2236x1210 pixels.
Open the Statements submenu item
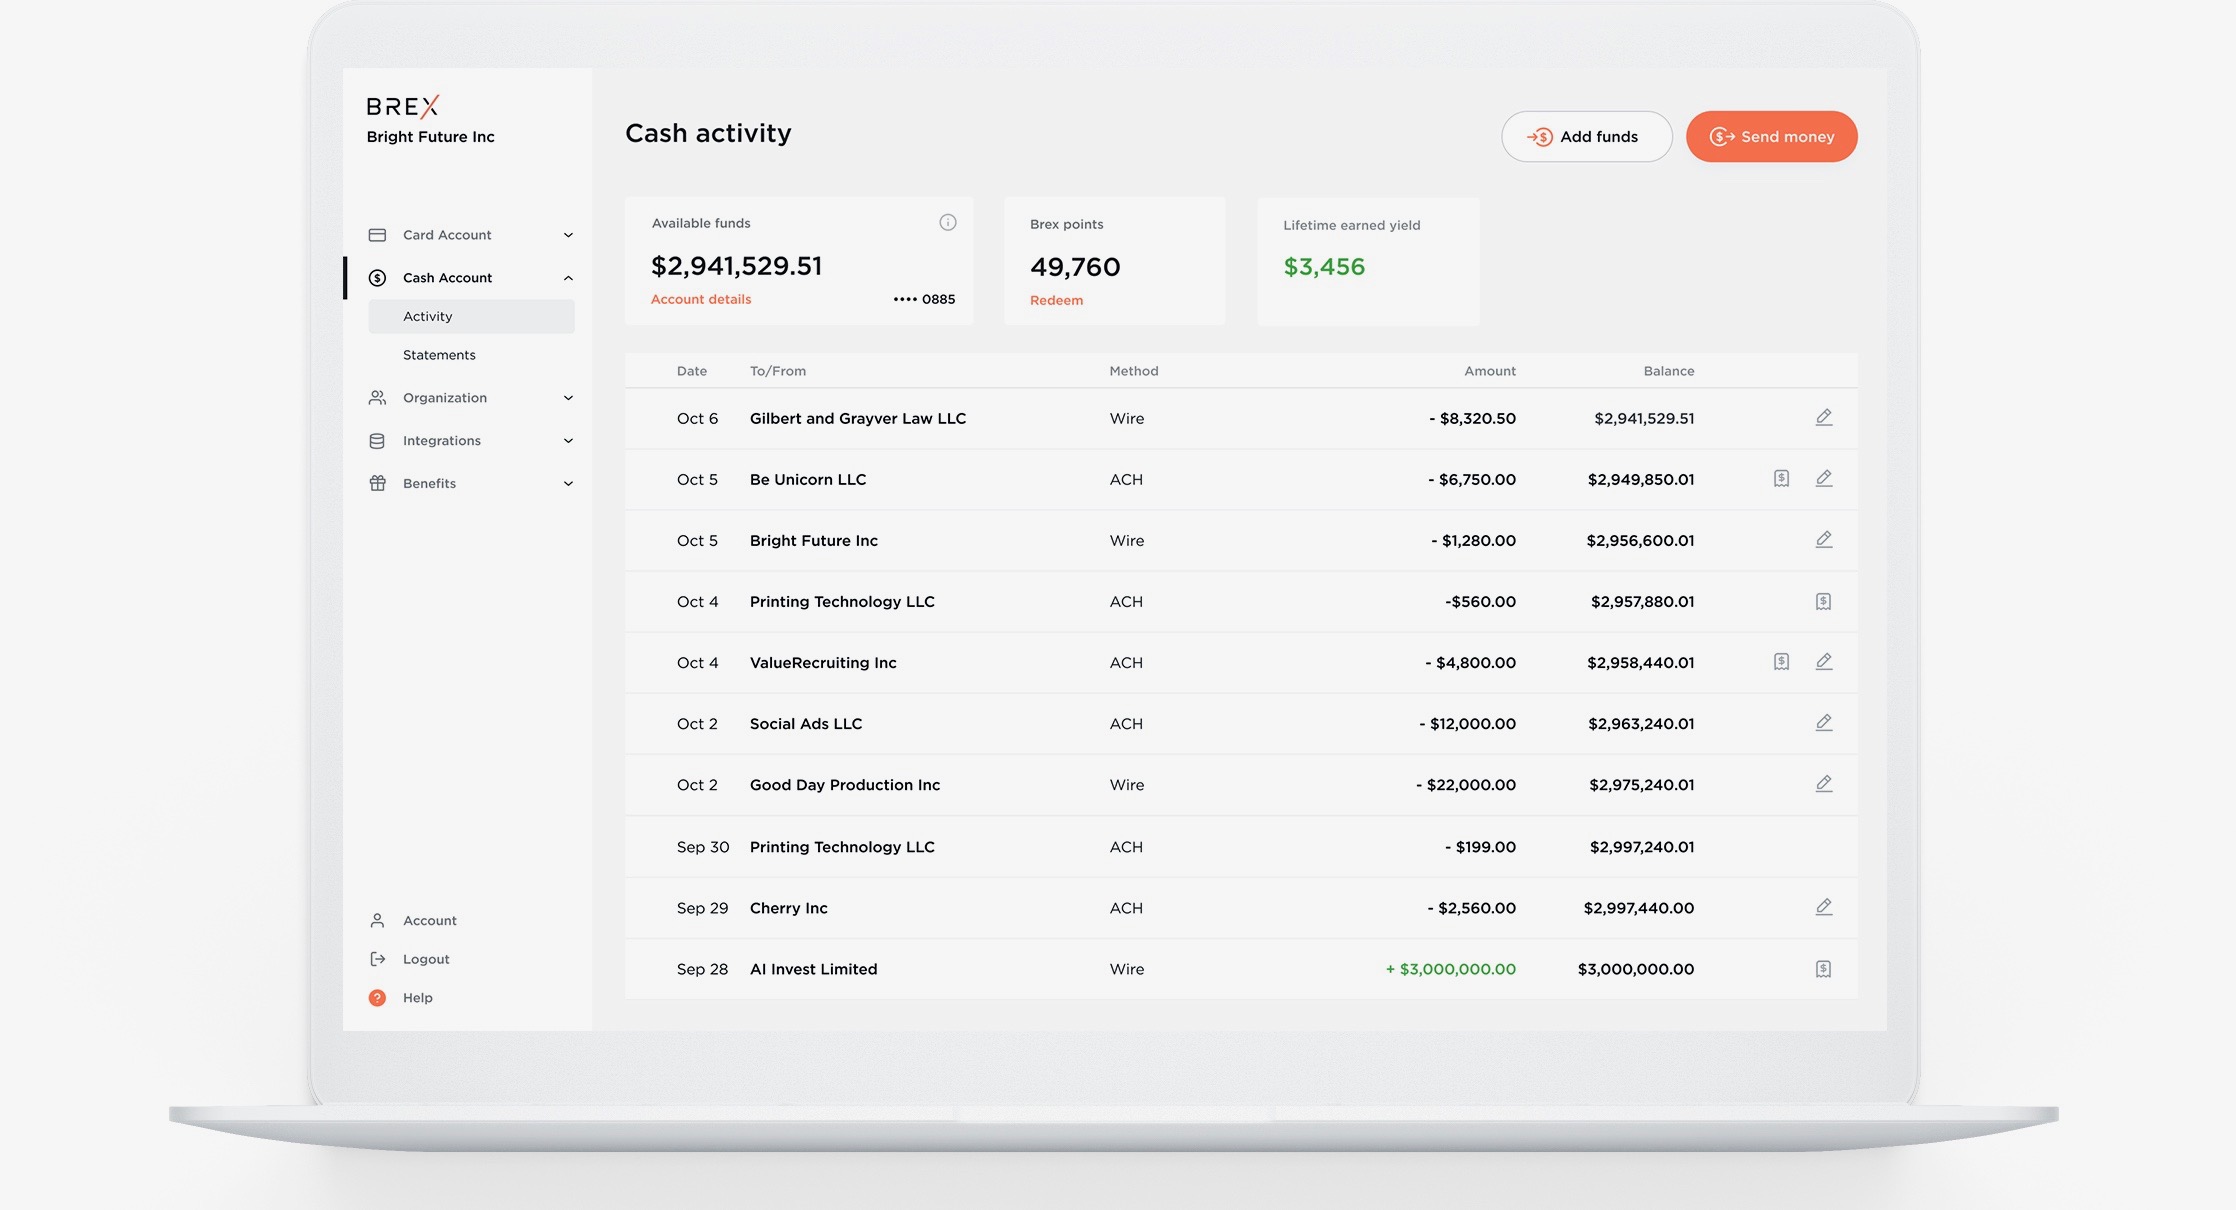pos(439,355)
